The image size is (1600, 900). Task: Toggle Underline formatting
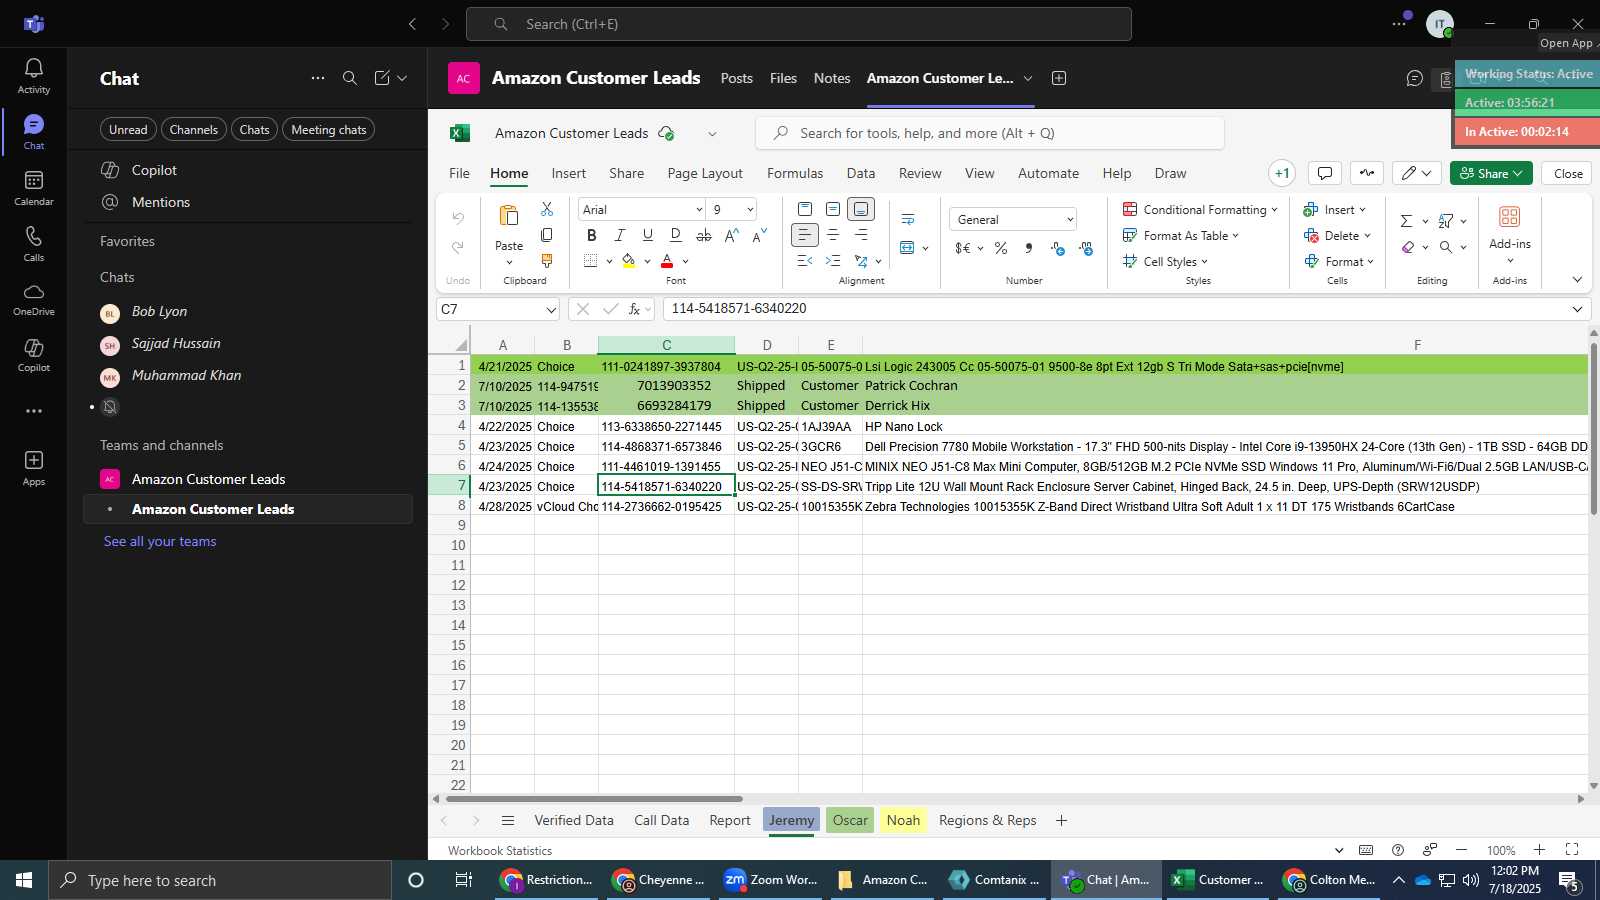[647, 235]
